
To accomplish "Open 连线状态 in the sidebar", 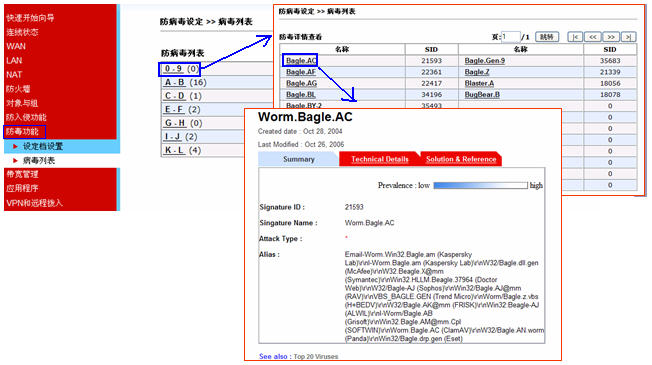I will pyautogui.click(x=22, y=32).
